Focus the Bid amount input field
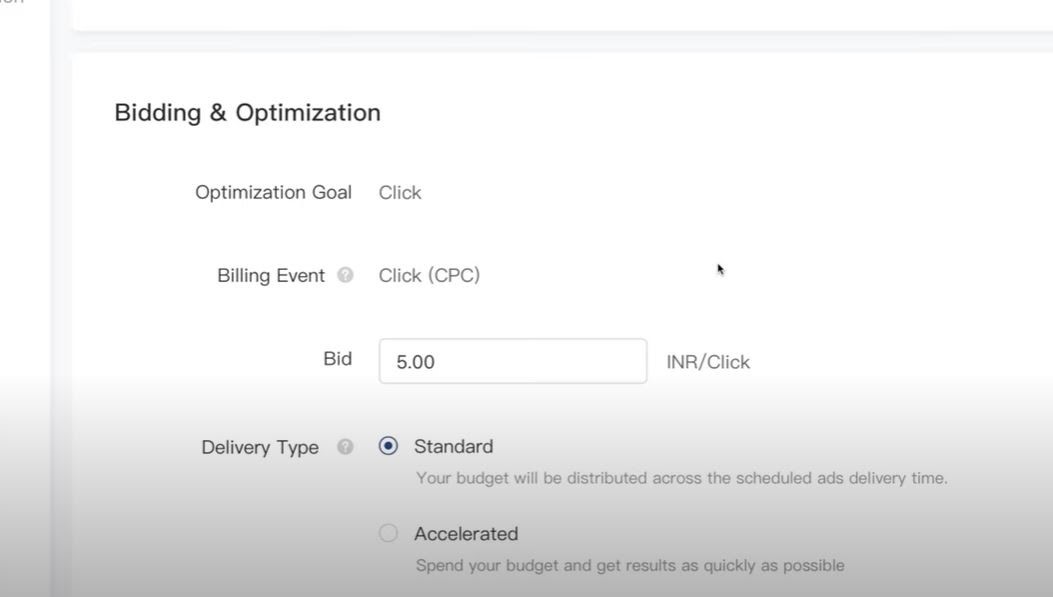The image size is (1053, 597). tap(513, 361)
